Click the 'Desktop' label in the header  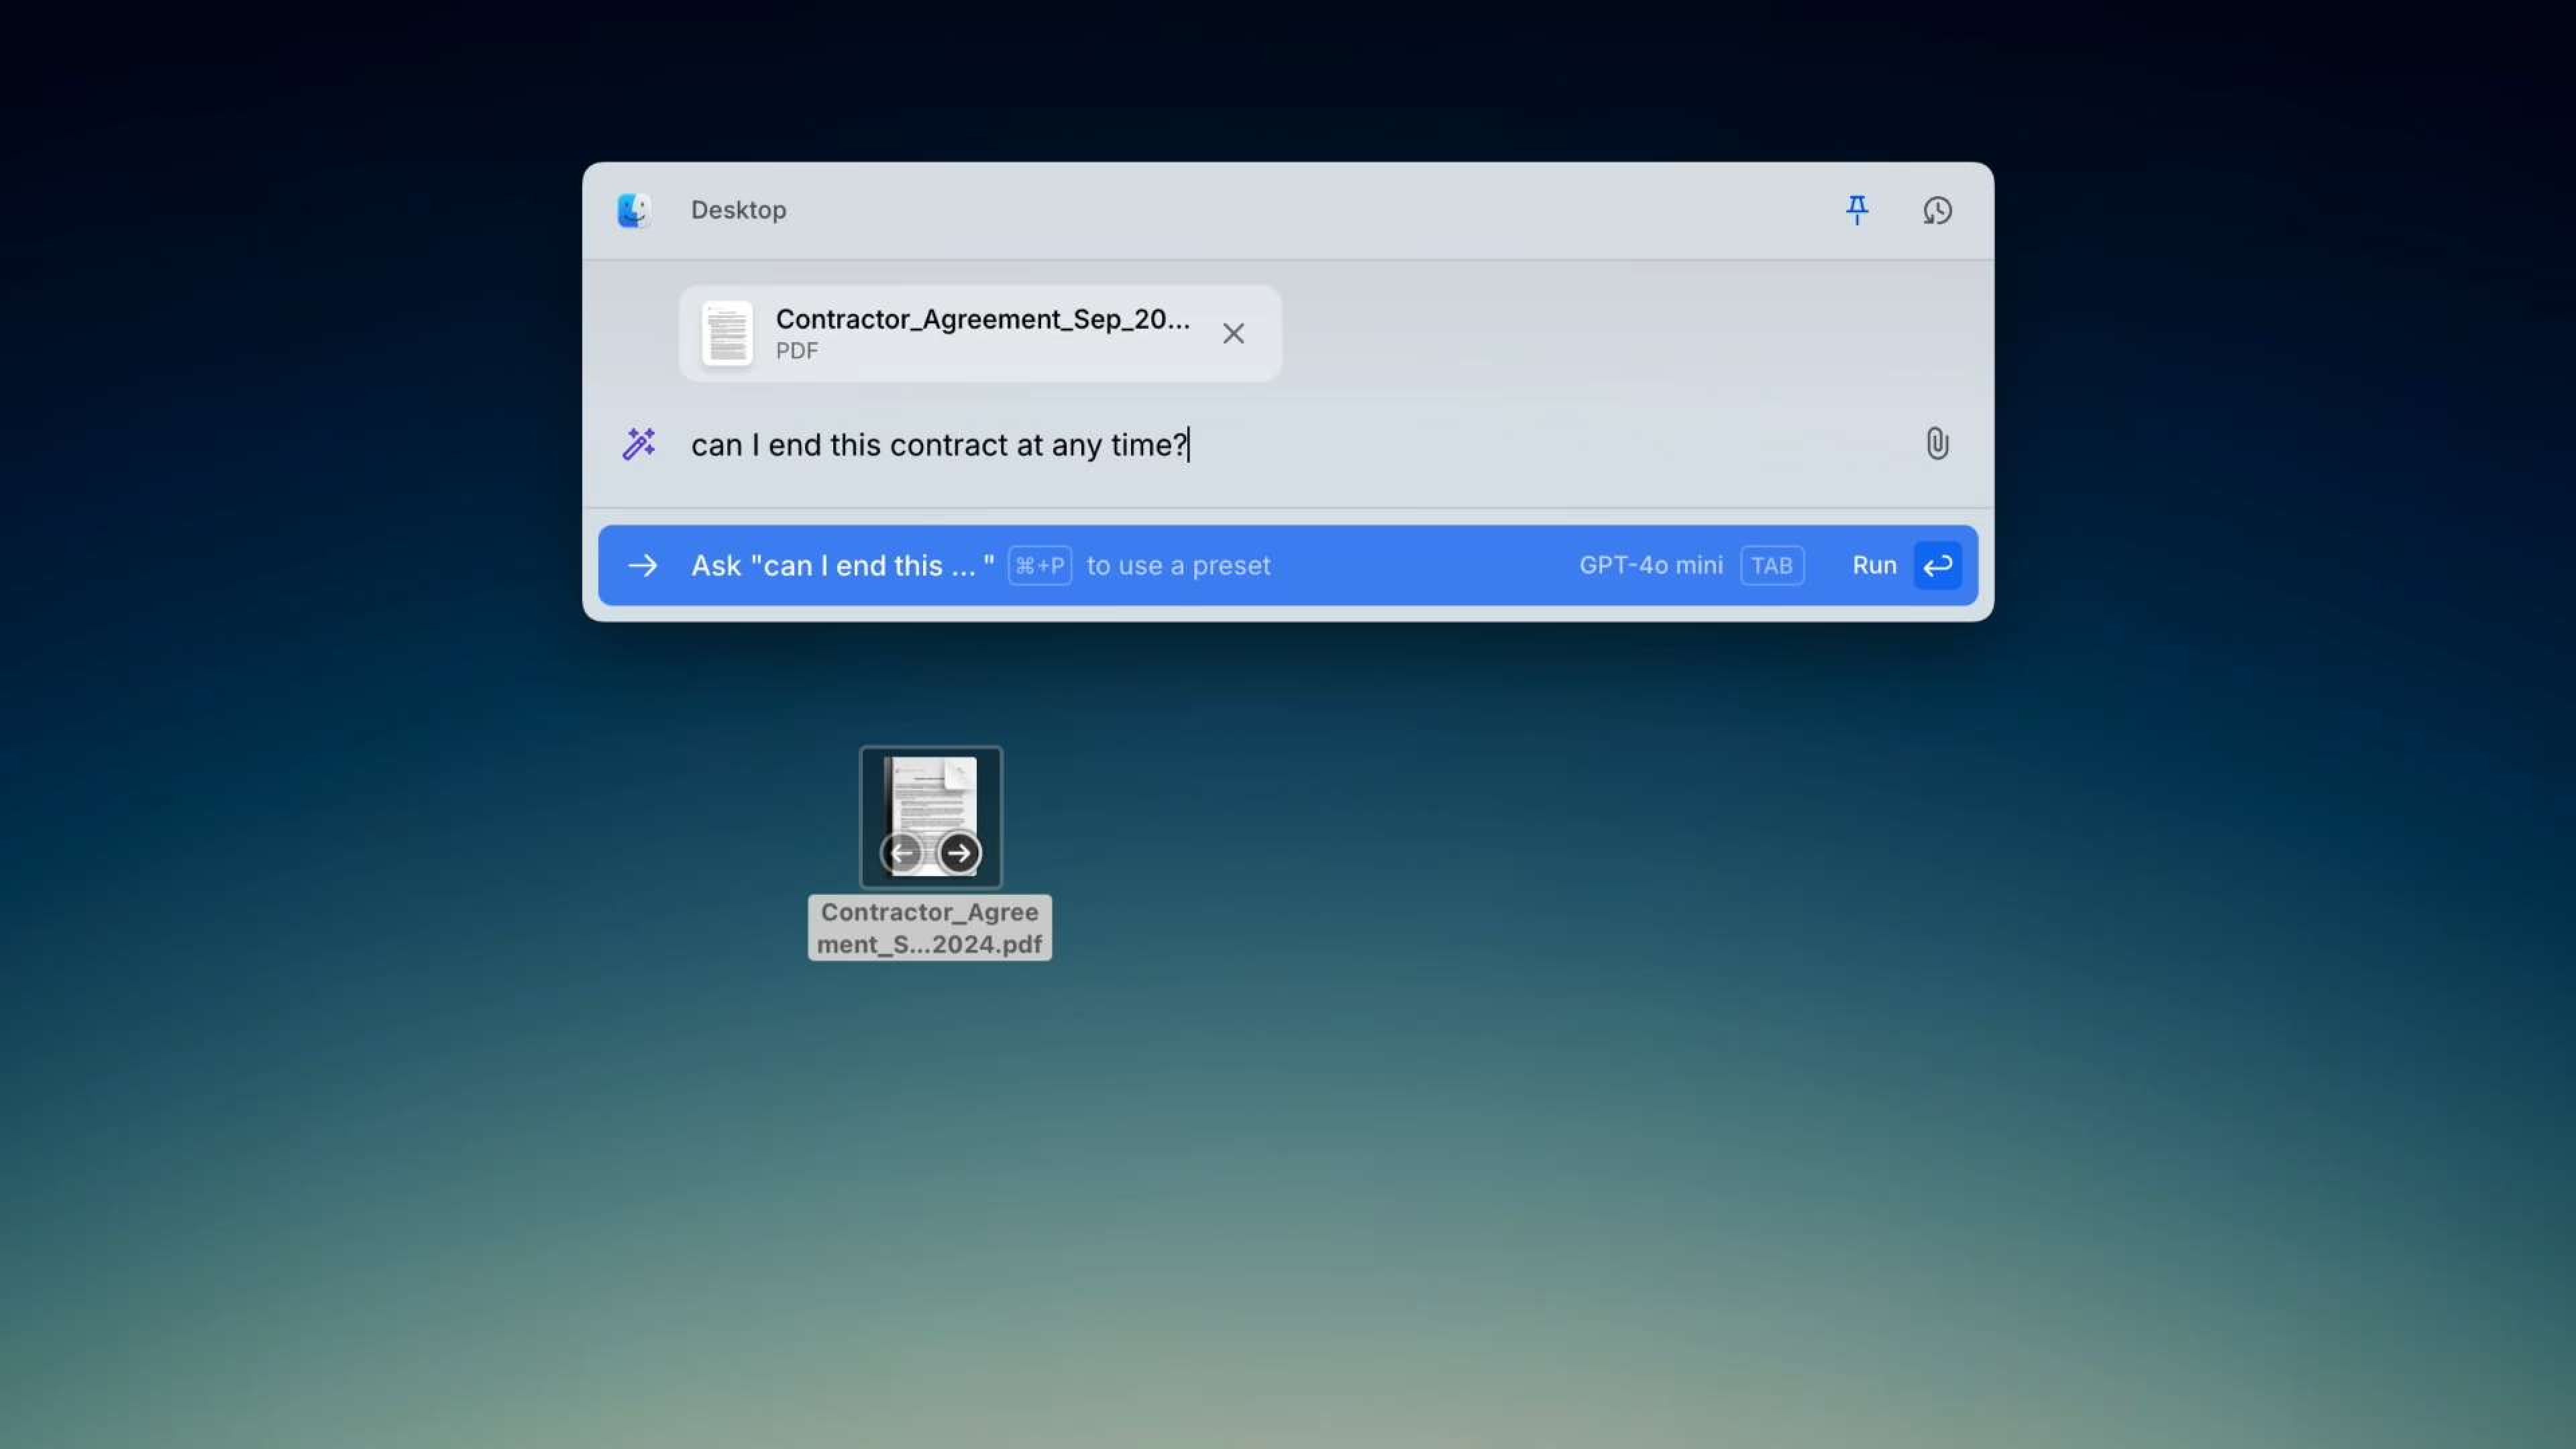tap(738, 210)
